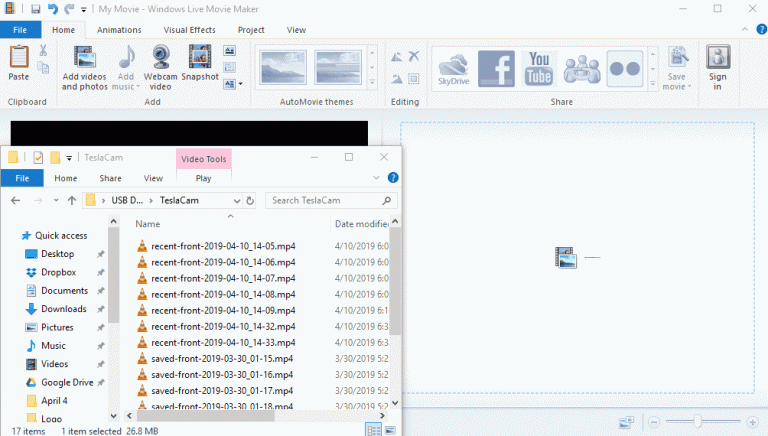768x436 pixels.
Task: Take a Snapshot from the preview
Action: (x=200, y=63)
